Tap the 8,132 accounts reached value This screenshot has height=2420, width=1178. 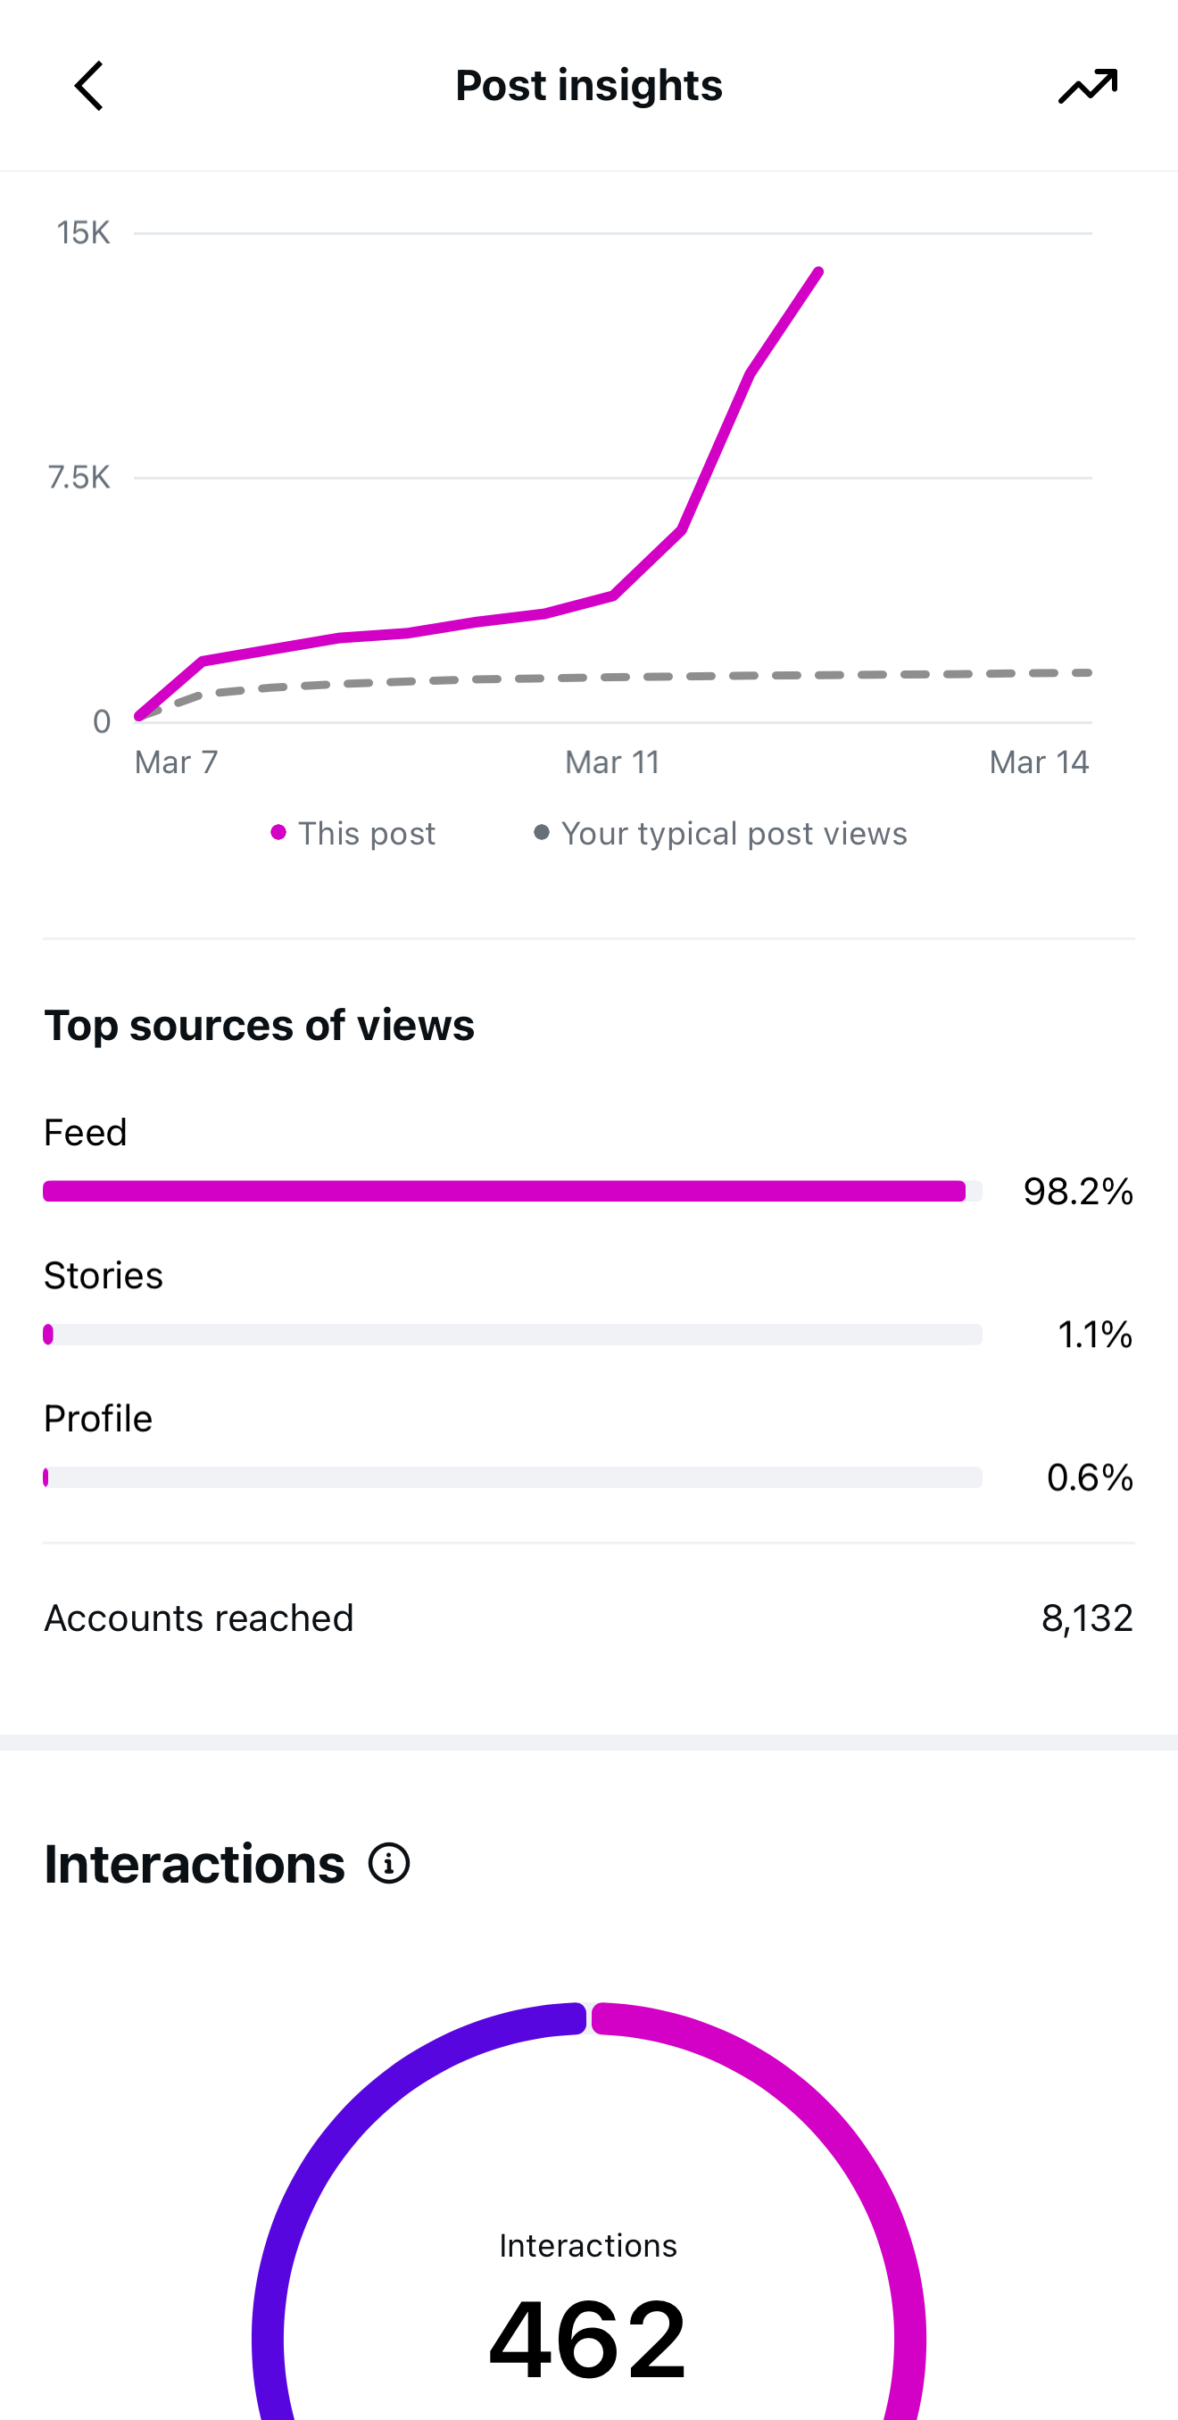(x=1087, y=1618)
